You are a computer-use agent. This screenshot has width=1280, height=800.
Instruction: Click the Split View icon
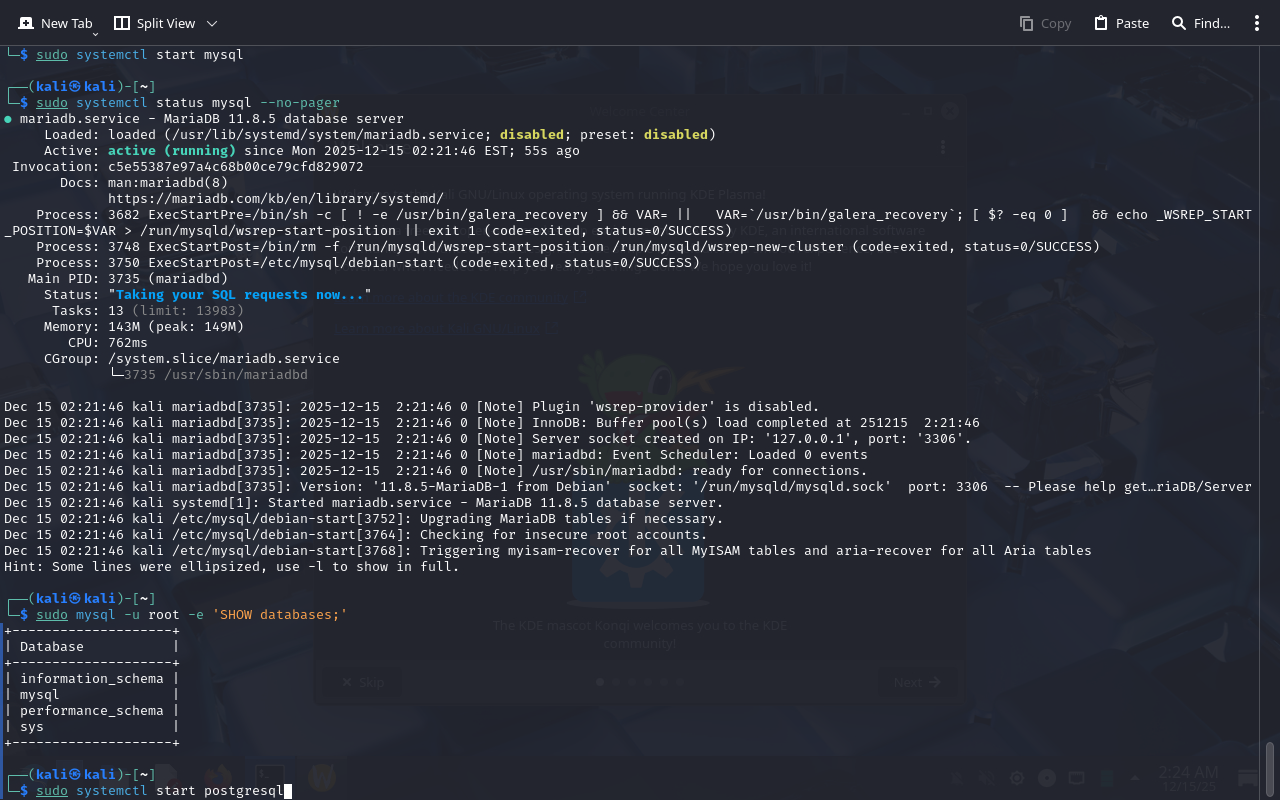coord(122,23)
